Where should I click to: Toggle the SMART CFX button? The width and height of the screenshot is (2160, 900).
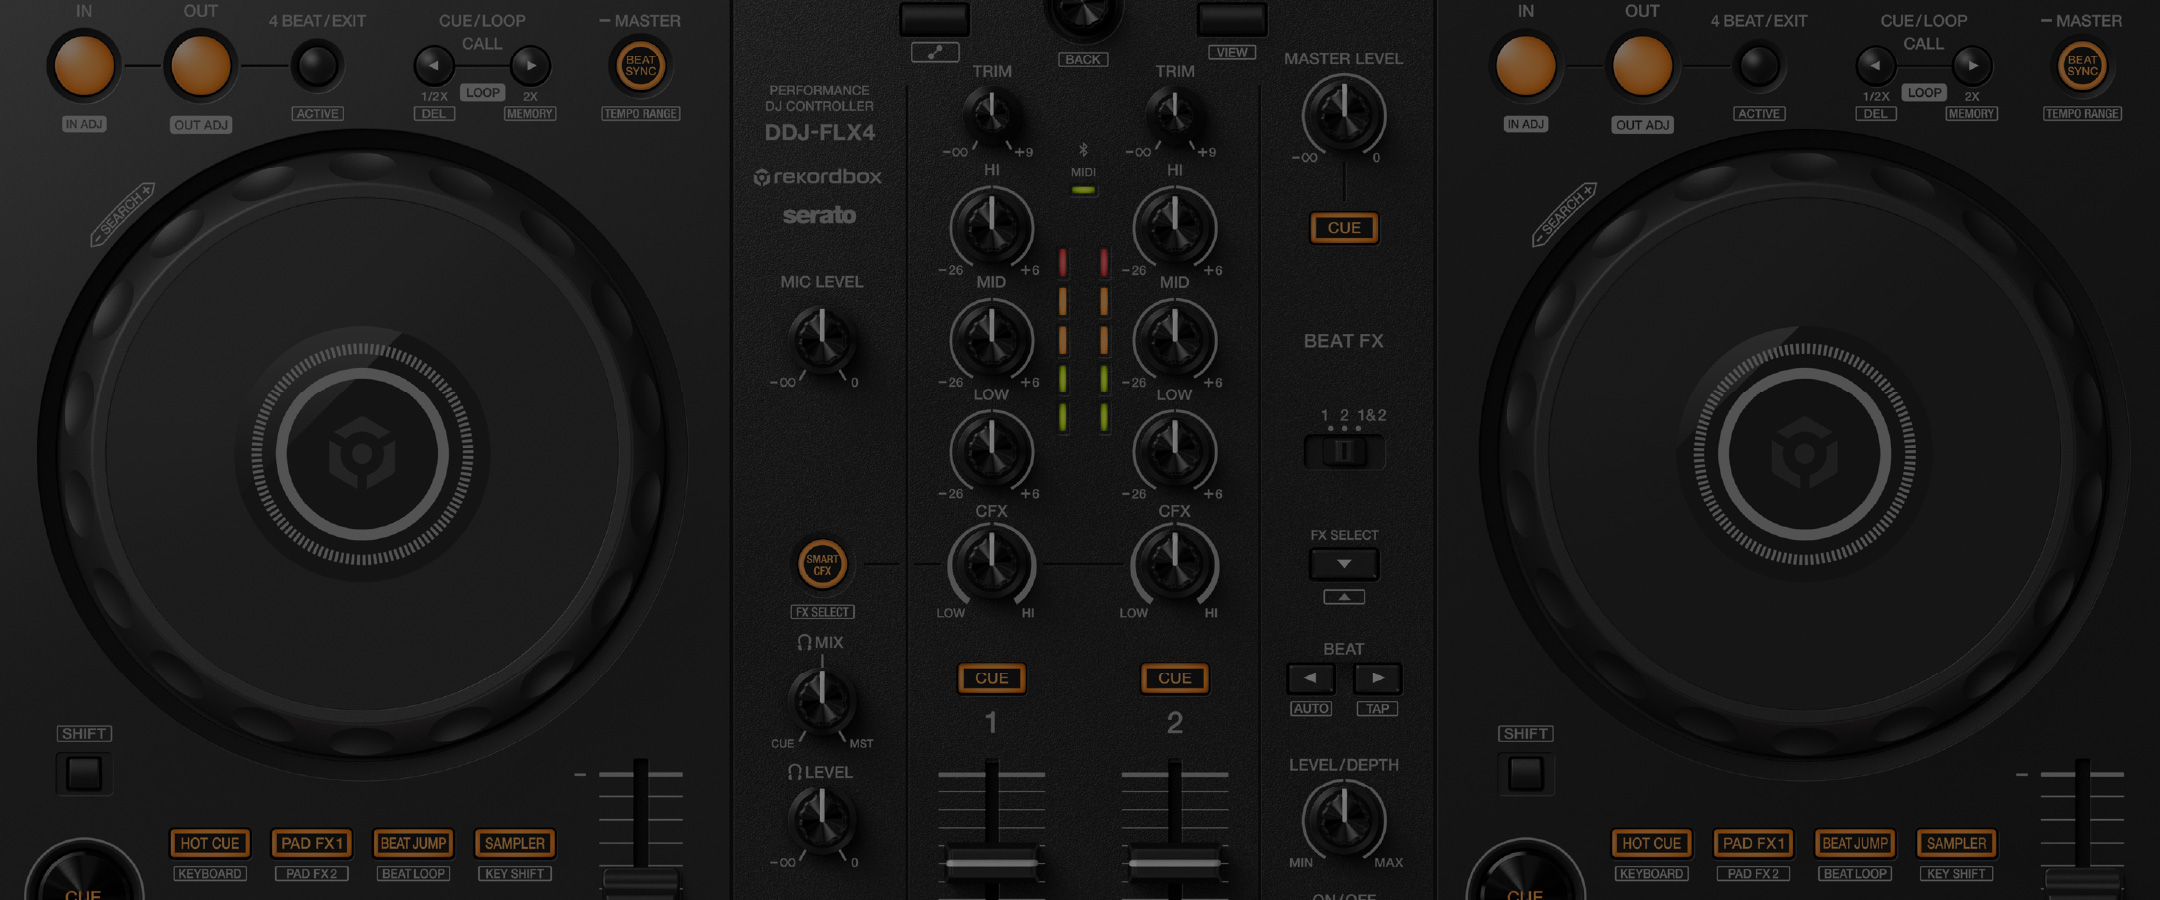click(x=822, y=565)
